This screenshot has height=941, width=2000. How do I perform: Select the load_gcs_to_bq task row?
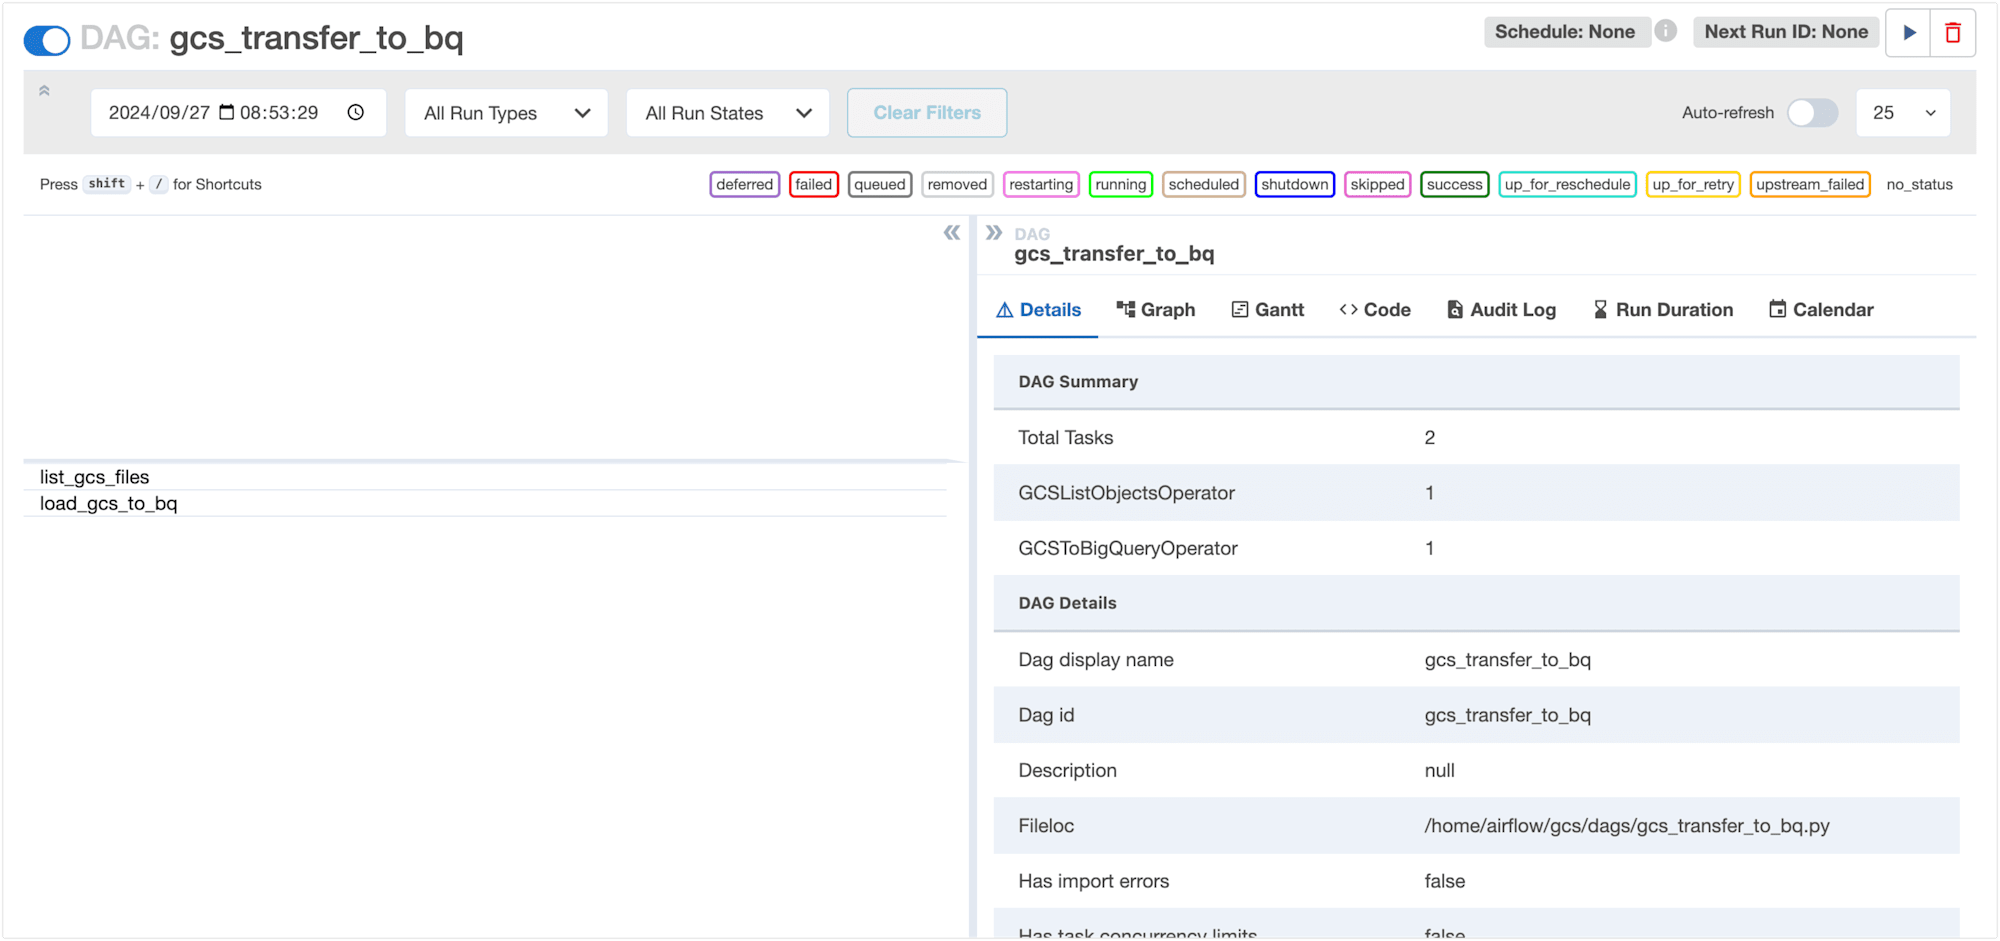(485, 503)
